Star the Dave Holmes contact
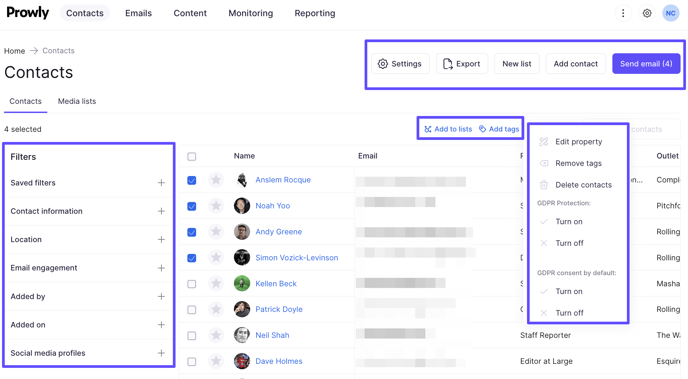This screenshot has height=379, width=688. click(x=216, y=361)
